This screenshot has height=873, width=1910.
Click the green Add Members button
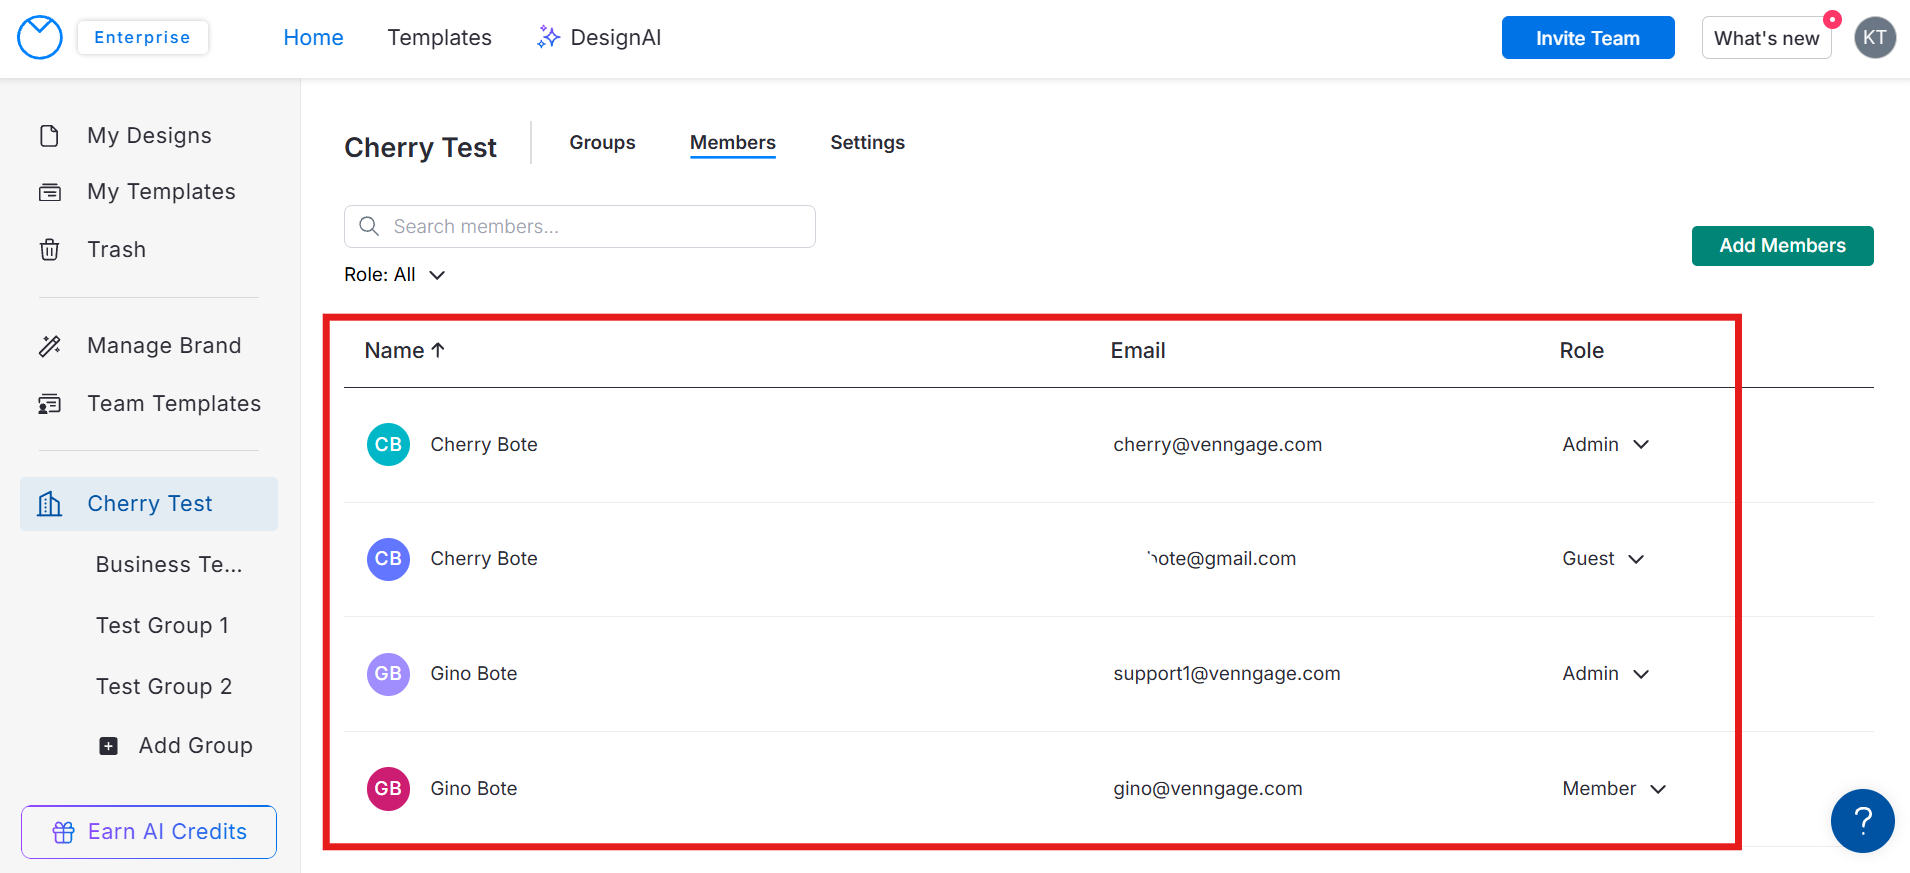(1782, 245)
